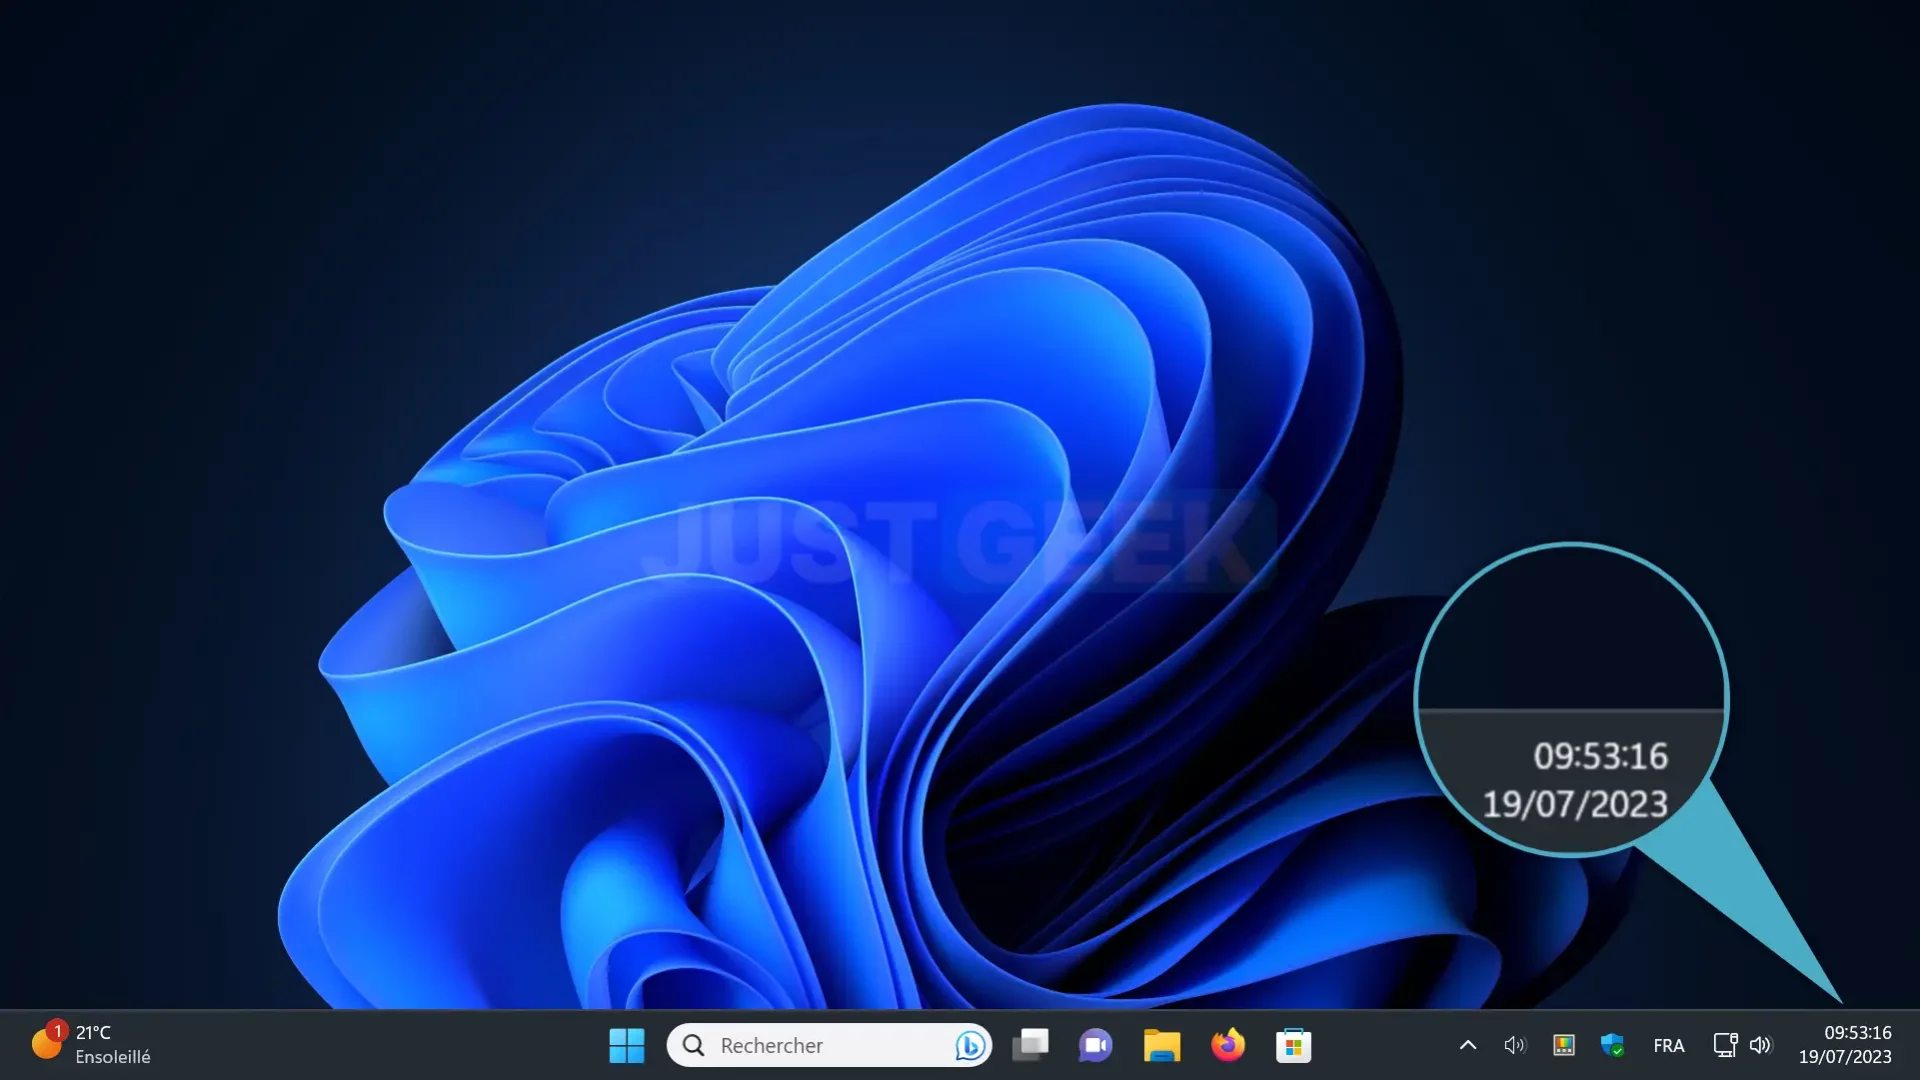Click the speaker icon next to the tray chevron

click(x=1515, y=1046)
